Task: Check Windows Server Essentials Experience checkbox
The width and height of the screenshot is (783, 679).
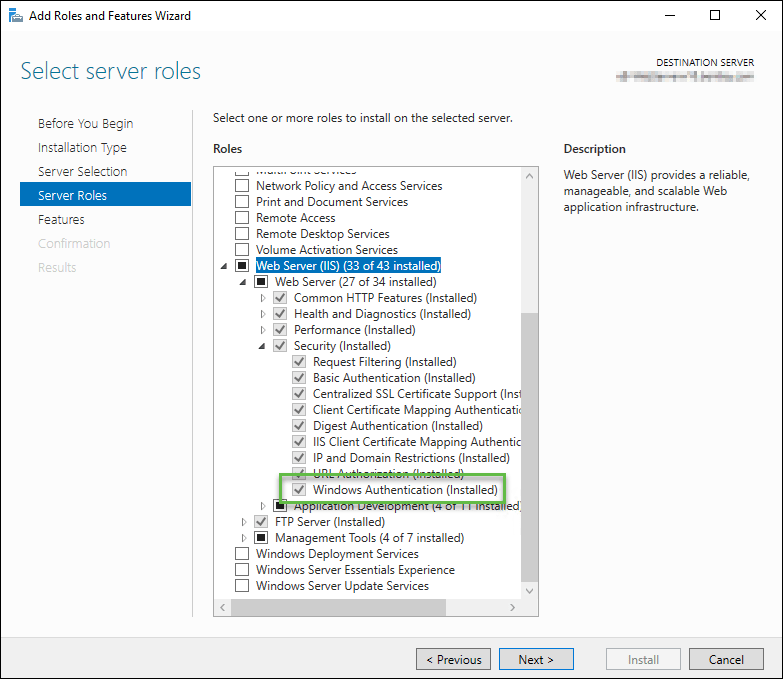Action: point(242,570)
